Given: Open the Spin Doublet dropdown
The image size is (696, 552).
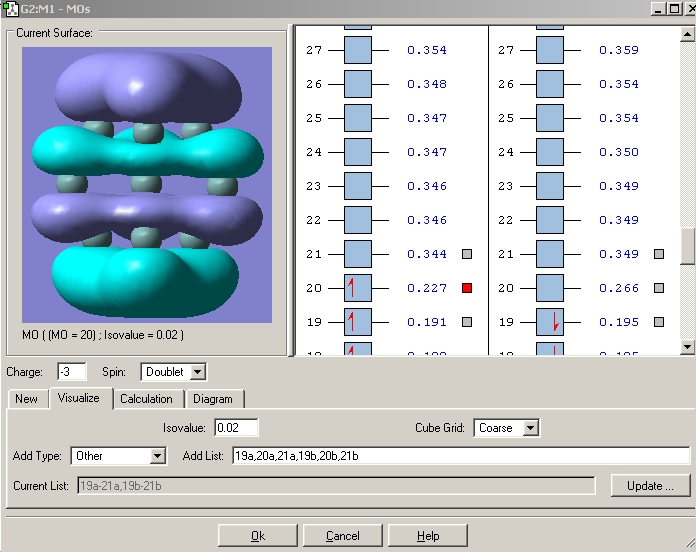Looking at the screenshot, I should (x=198, y=372).
